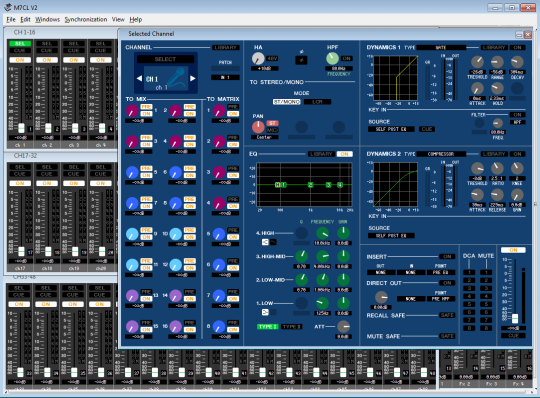Click the CH 1 microphone channel icon
This screenshot has width=540, height=398.
pos(177,78)
